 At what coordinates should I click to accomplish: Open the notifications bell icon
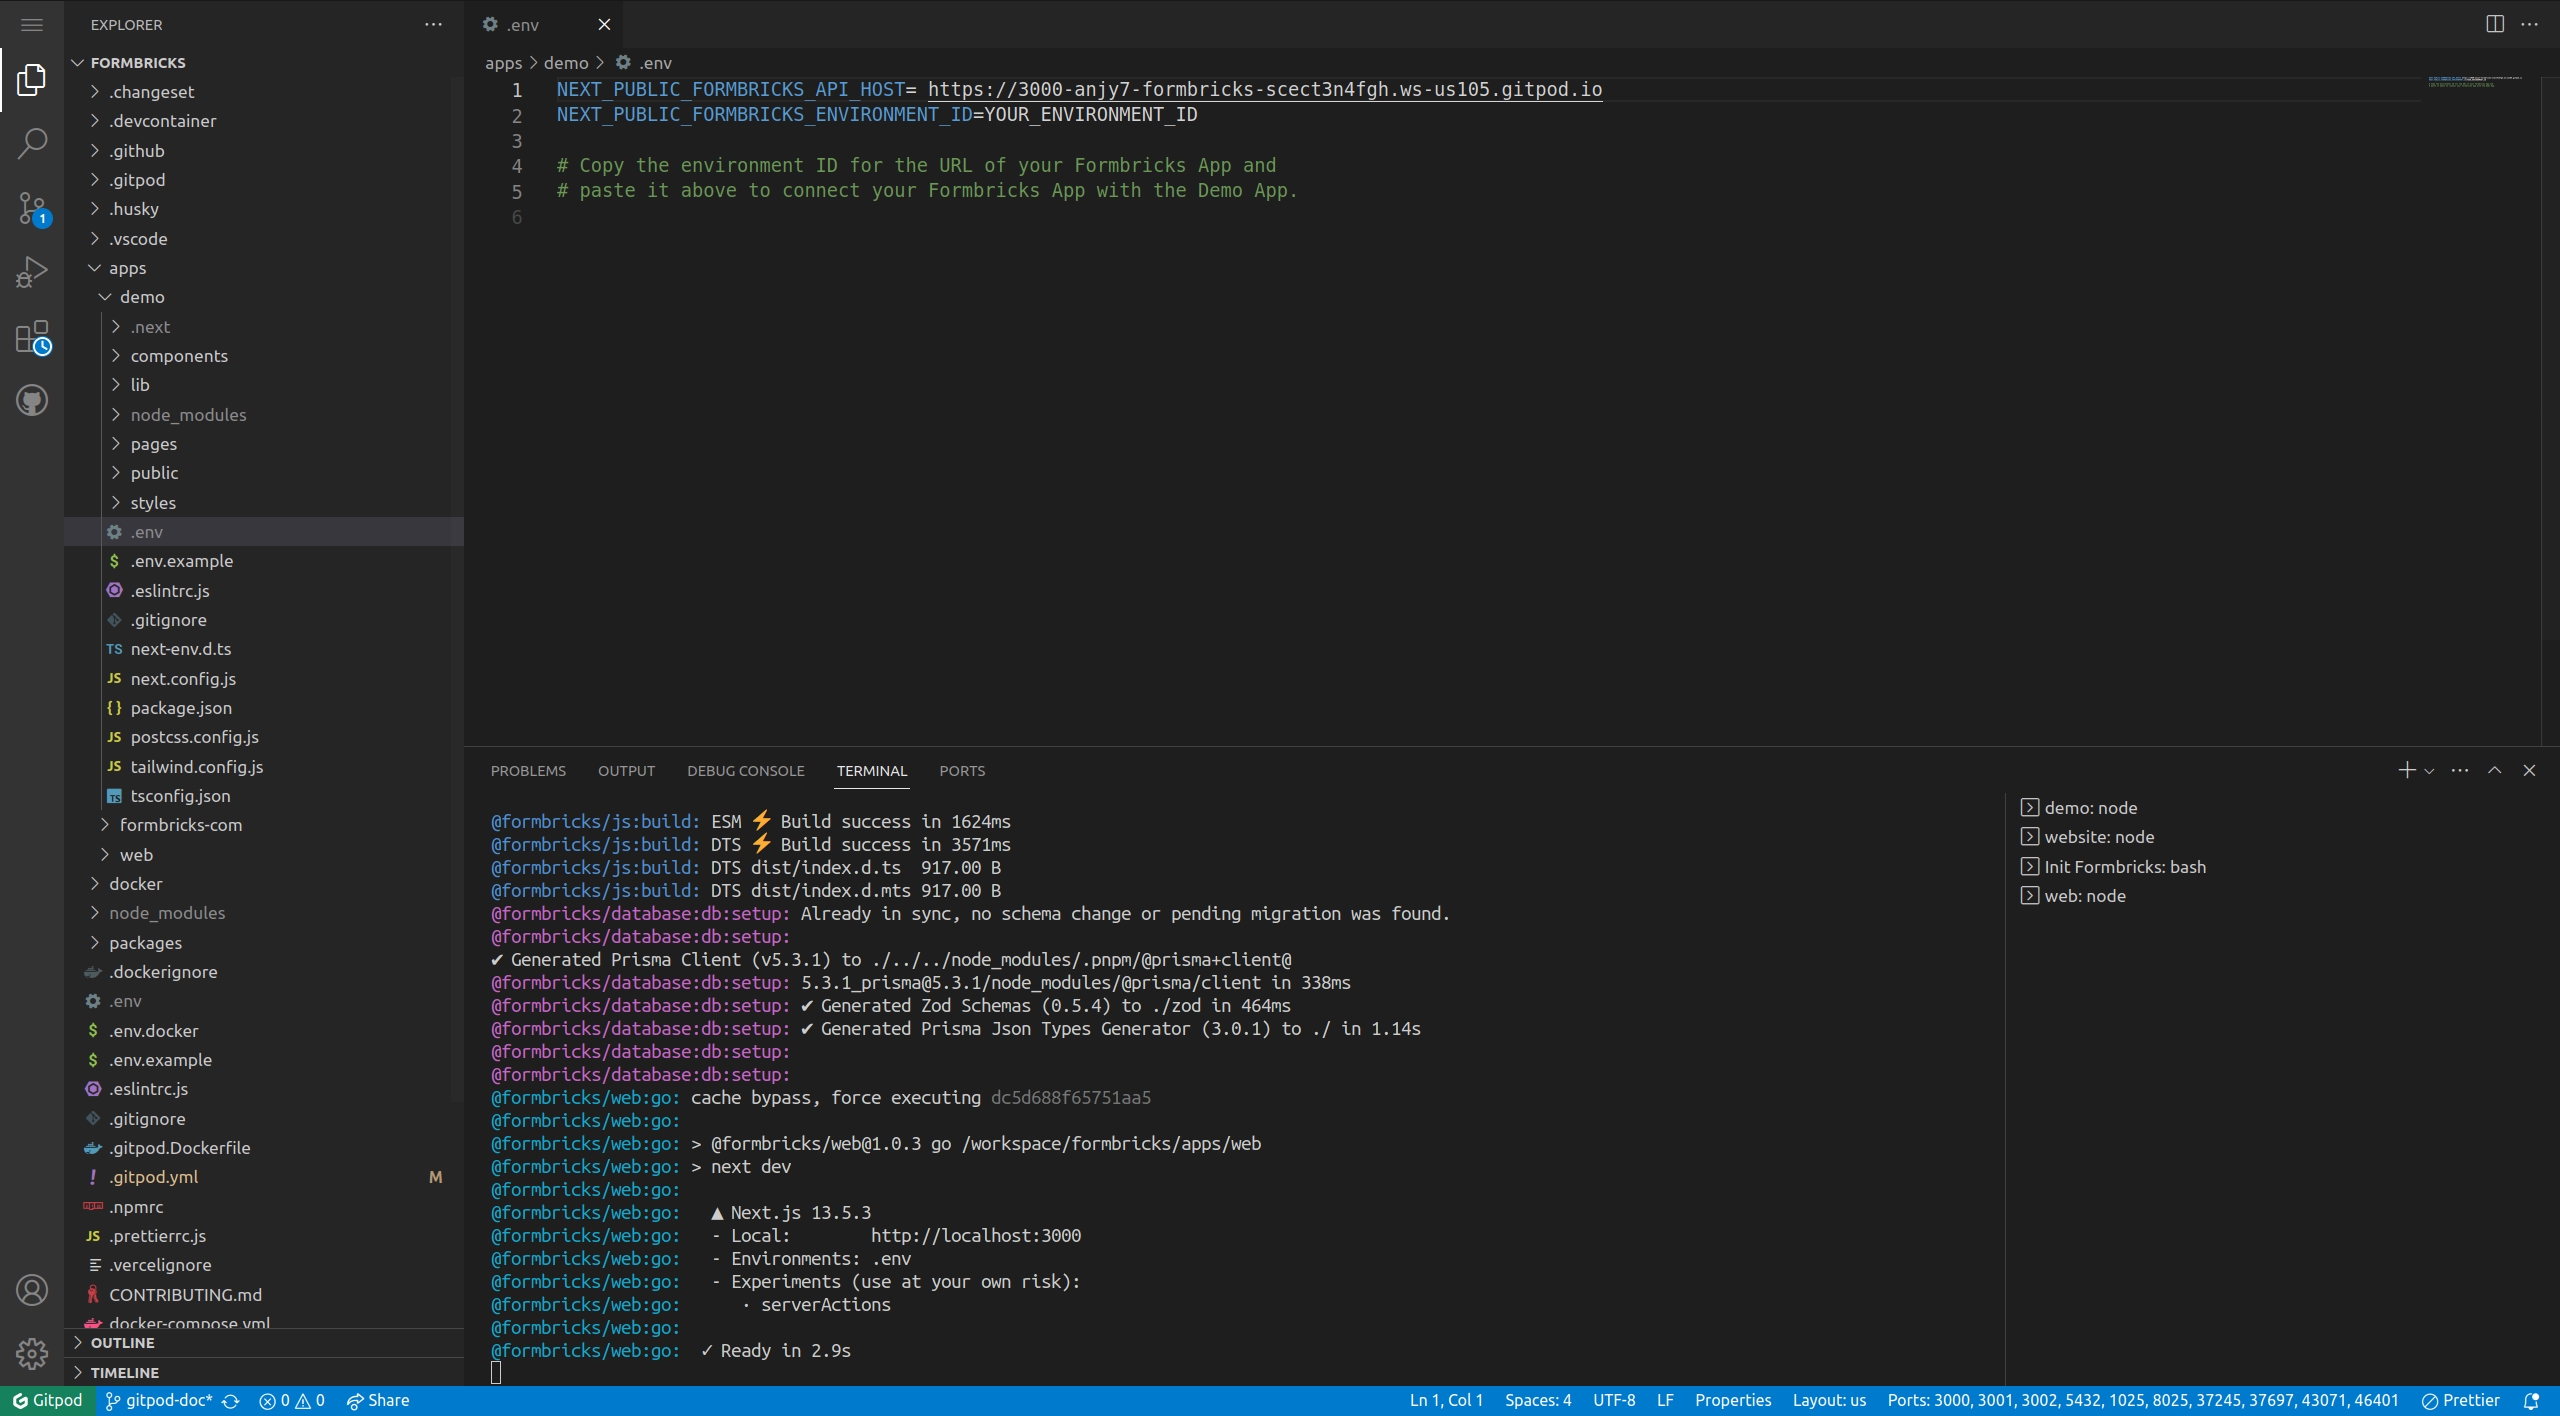tap(2531, 1401)
